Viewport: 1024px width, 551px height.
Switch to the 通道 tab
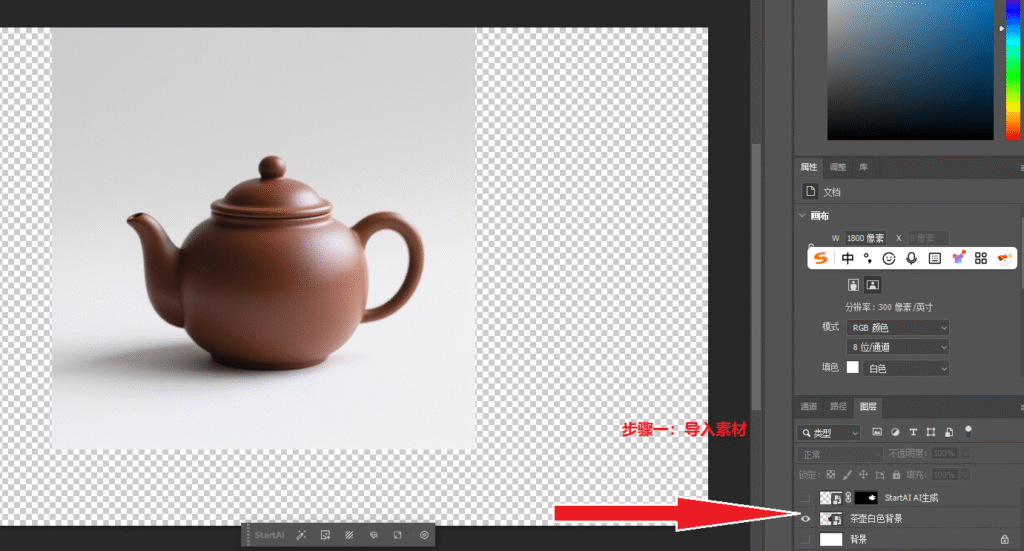click(x=809, y=406)
